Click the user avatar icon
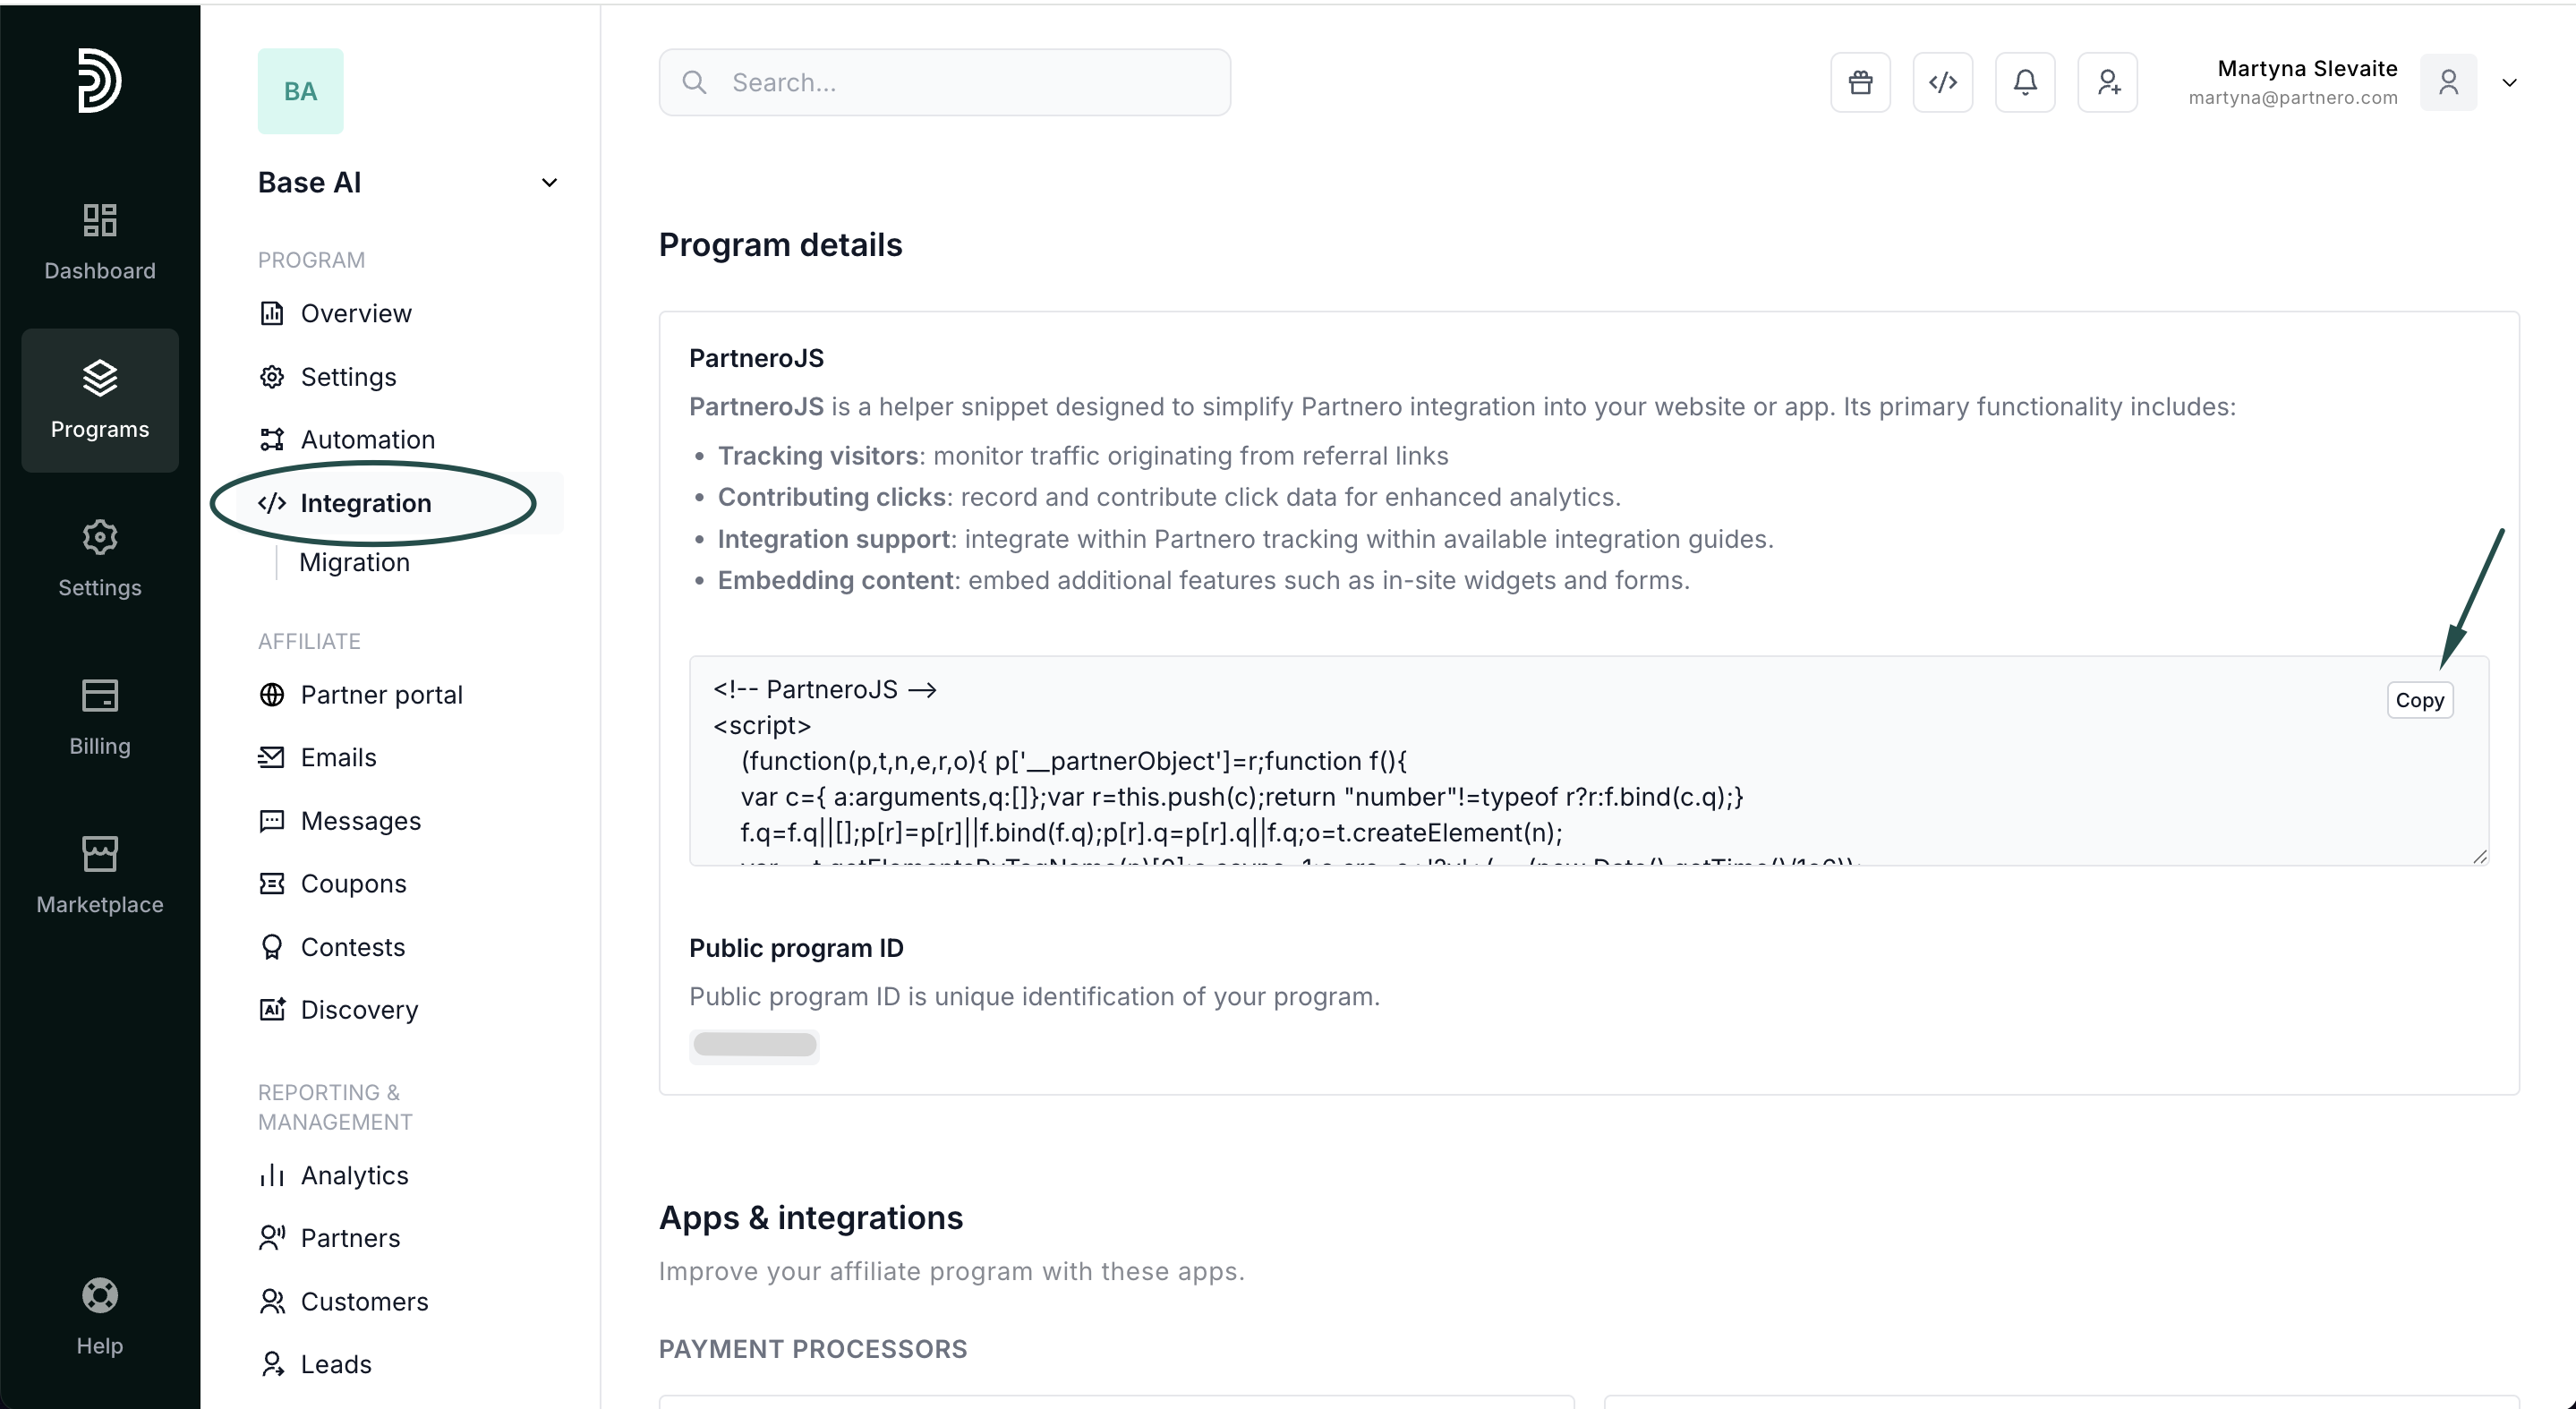 pyautogui.click(x=2448, y=82)
